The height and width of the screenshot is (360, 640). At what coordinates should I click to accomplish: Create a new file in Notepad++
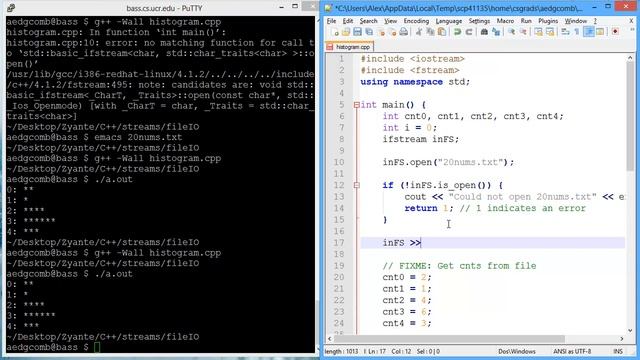335,32
